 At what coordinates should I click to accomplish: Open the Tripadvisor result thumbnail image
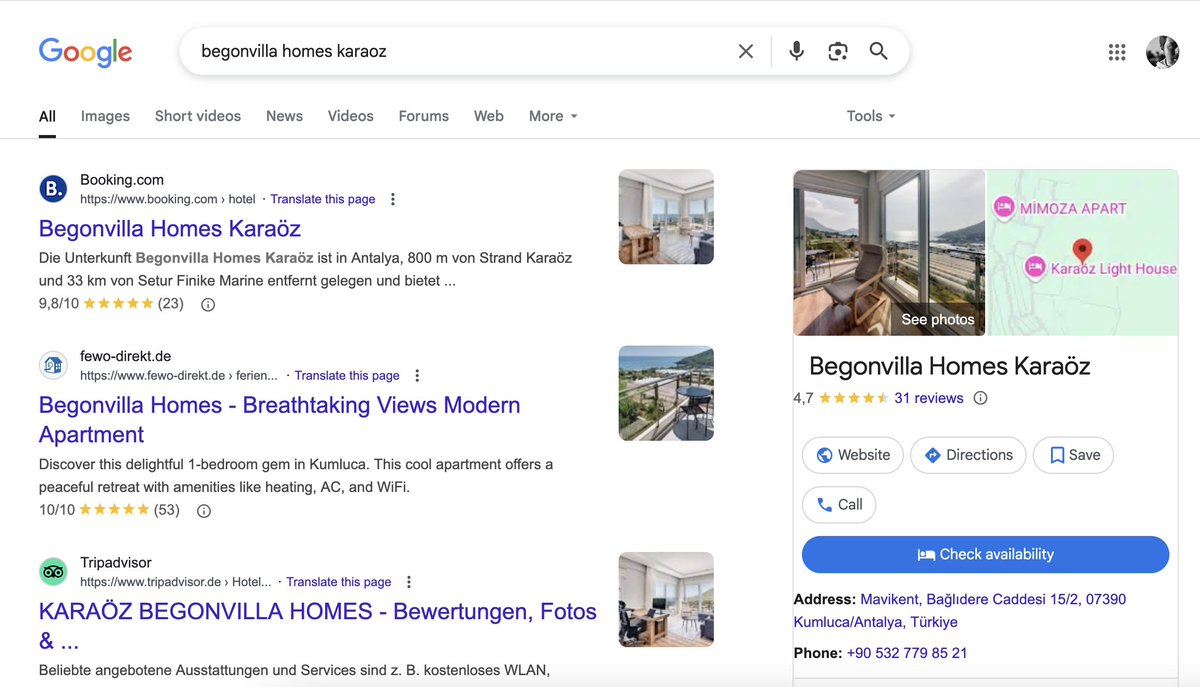(x=666, y=599)
